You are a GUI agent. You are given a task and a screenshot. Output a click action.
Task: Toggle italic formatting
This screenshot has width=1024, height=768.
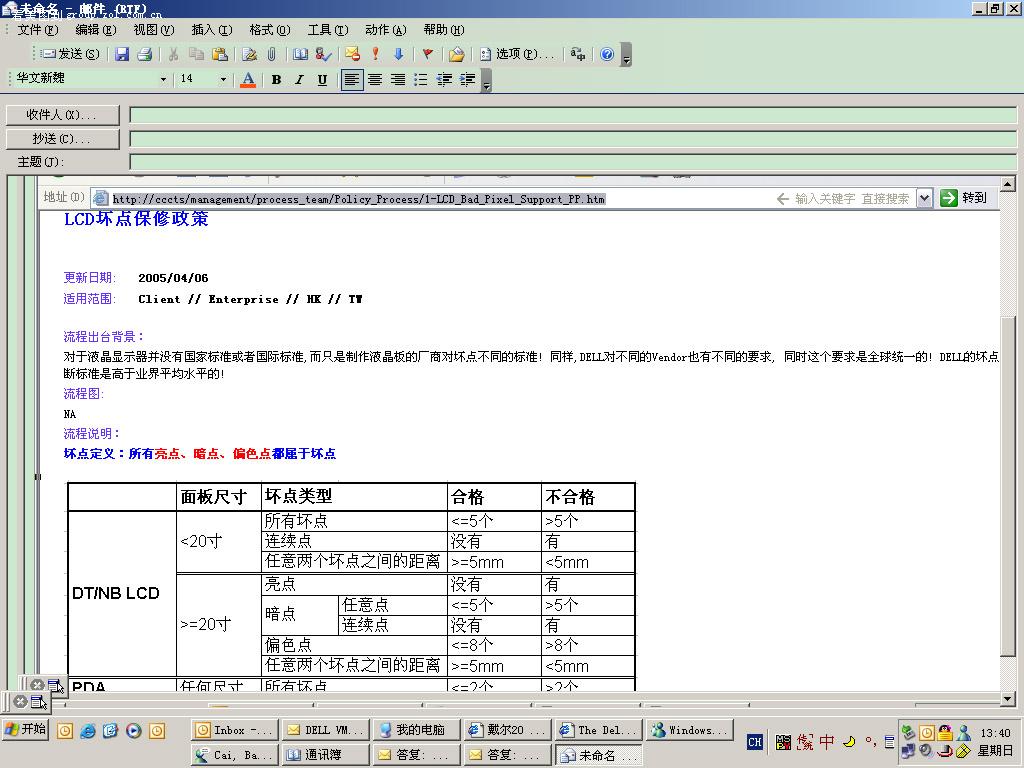[299, 80]
